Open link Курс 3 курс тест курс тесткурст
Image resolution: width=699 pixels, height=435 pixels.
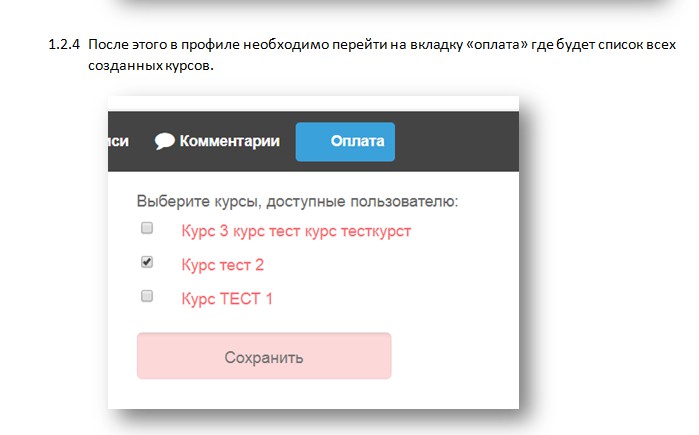[x=296, y=231]
